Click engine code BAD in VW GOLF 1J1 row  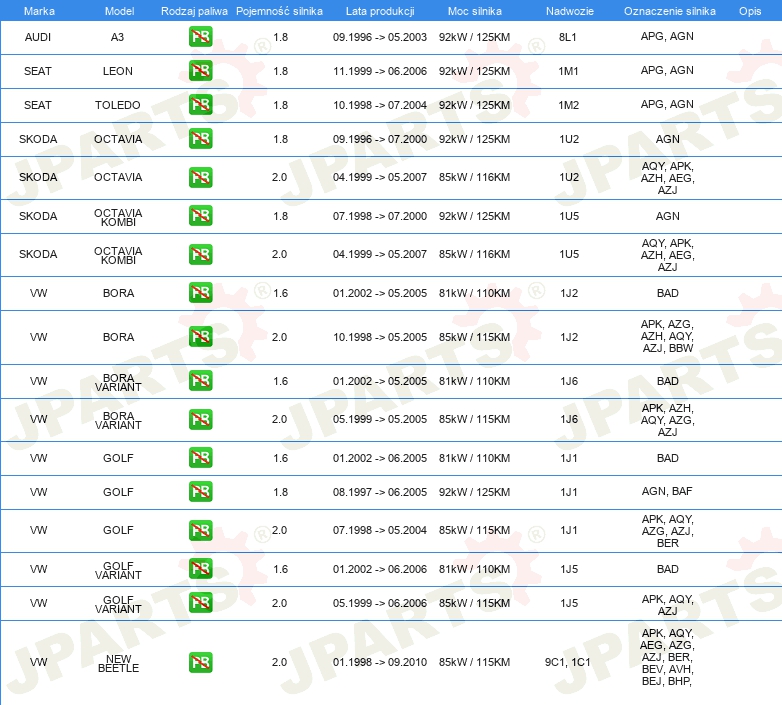tap(667, 458)
